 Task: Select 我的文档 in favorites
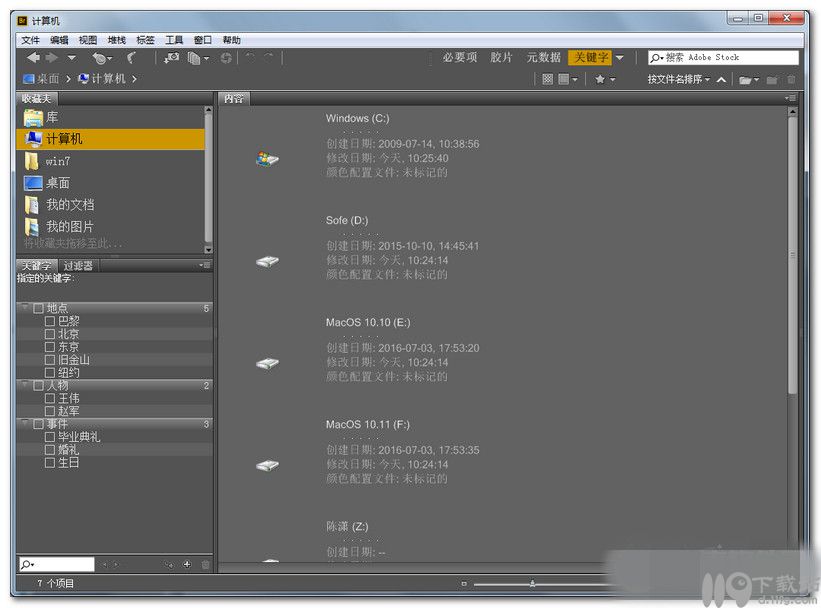click(x=110, y=205)
